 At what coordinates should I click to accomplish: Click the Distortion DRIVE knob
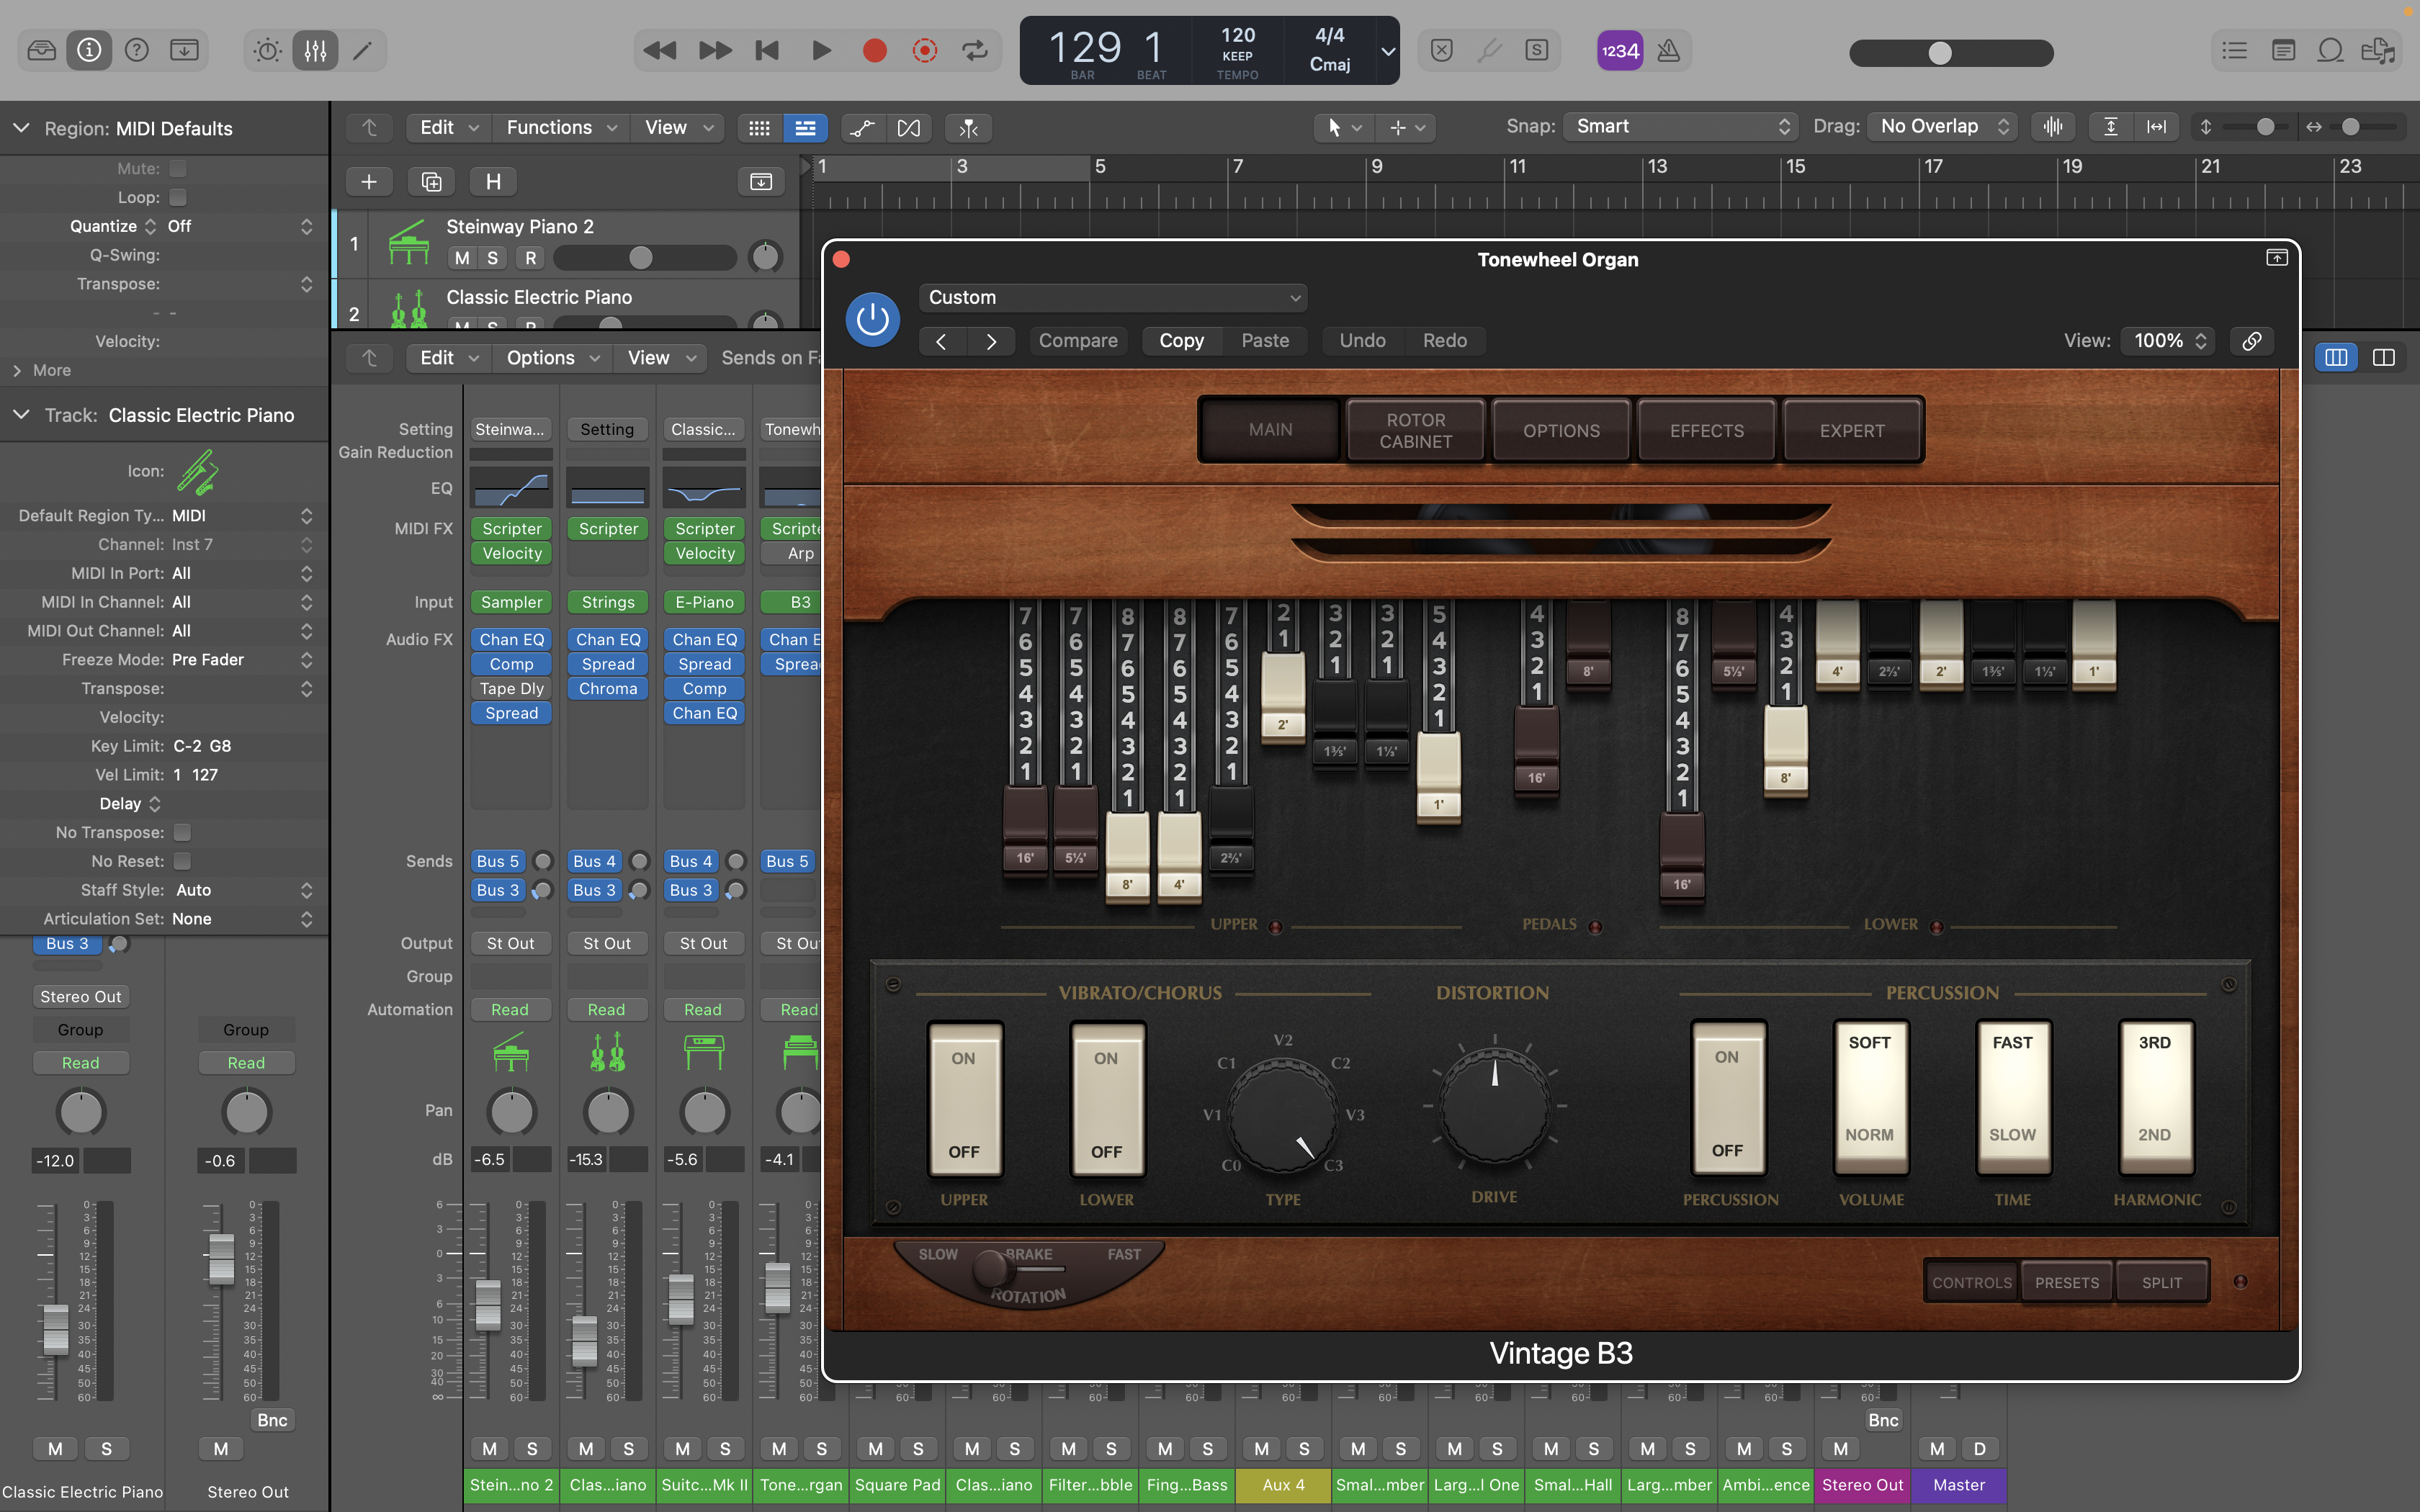1494,1105
